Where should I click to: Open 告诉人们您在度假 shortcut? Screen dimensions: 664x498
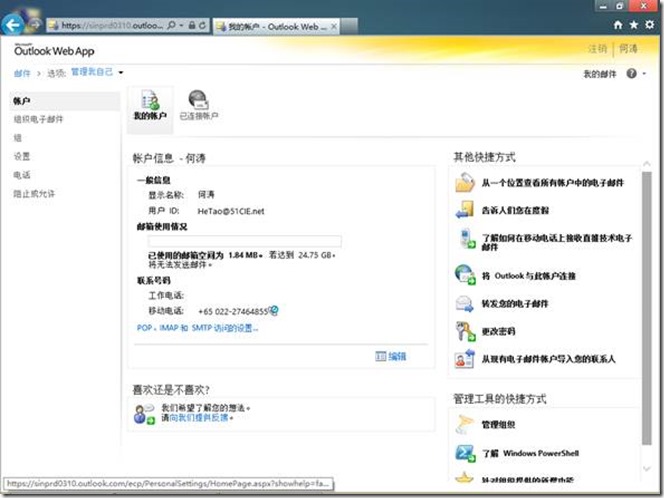(x=515, y=210)
